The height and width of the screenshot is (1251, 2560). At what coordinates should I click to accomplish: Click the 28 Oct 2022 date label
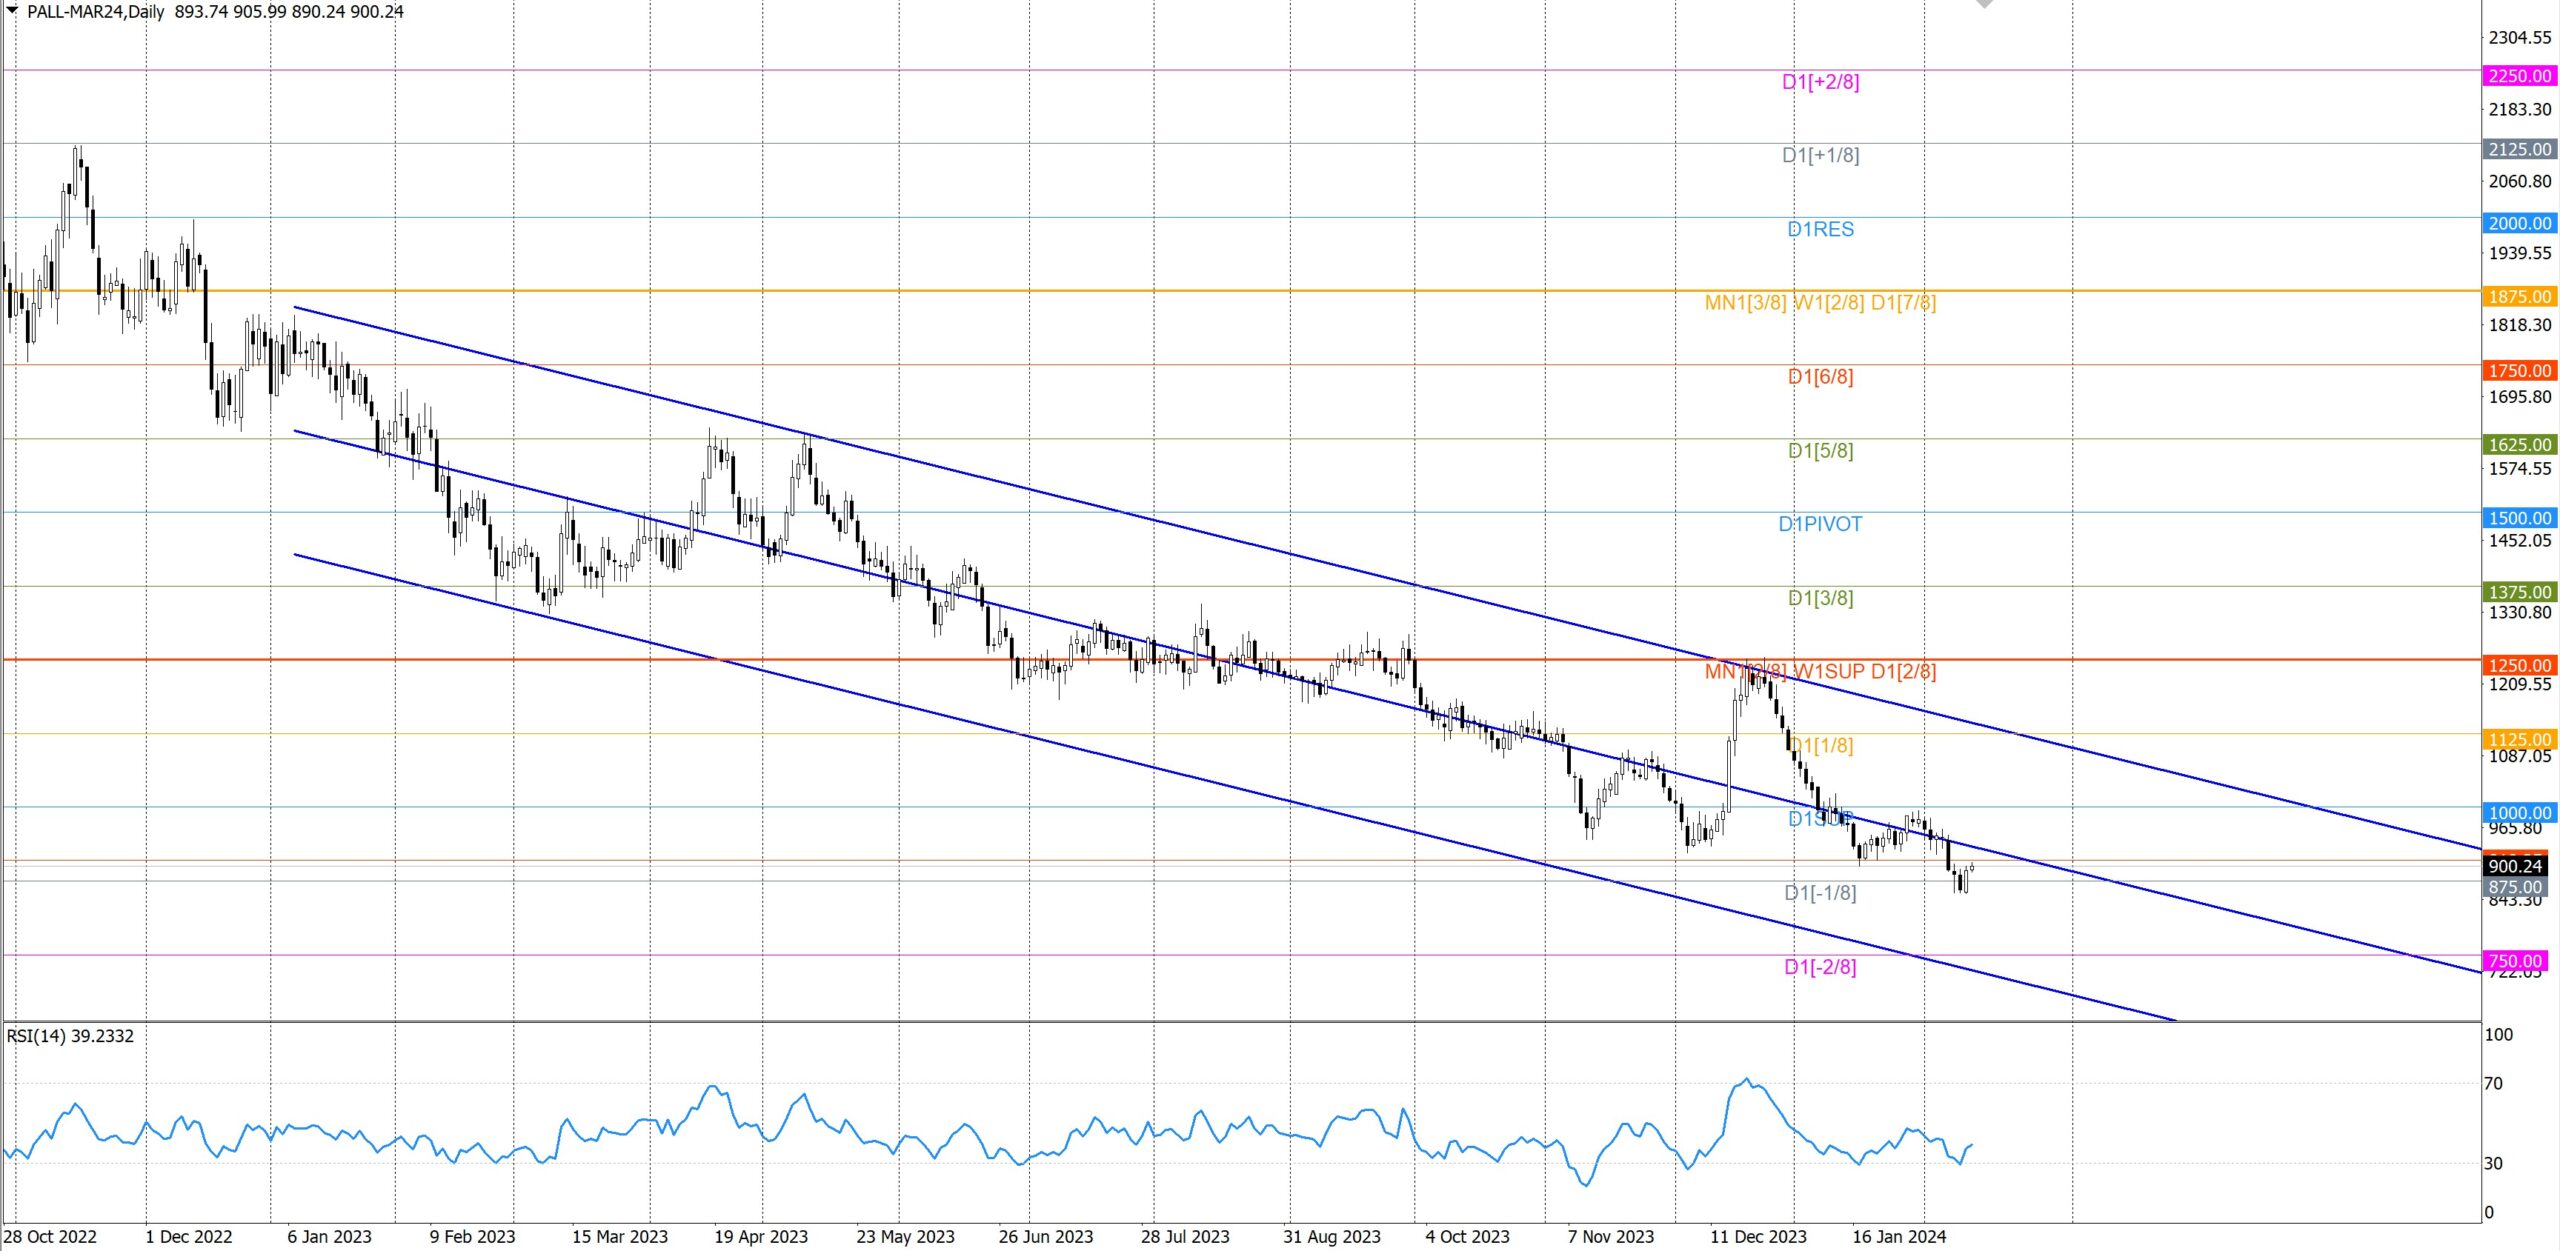[50, 1237]
